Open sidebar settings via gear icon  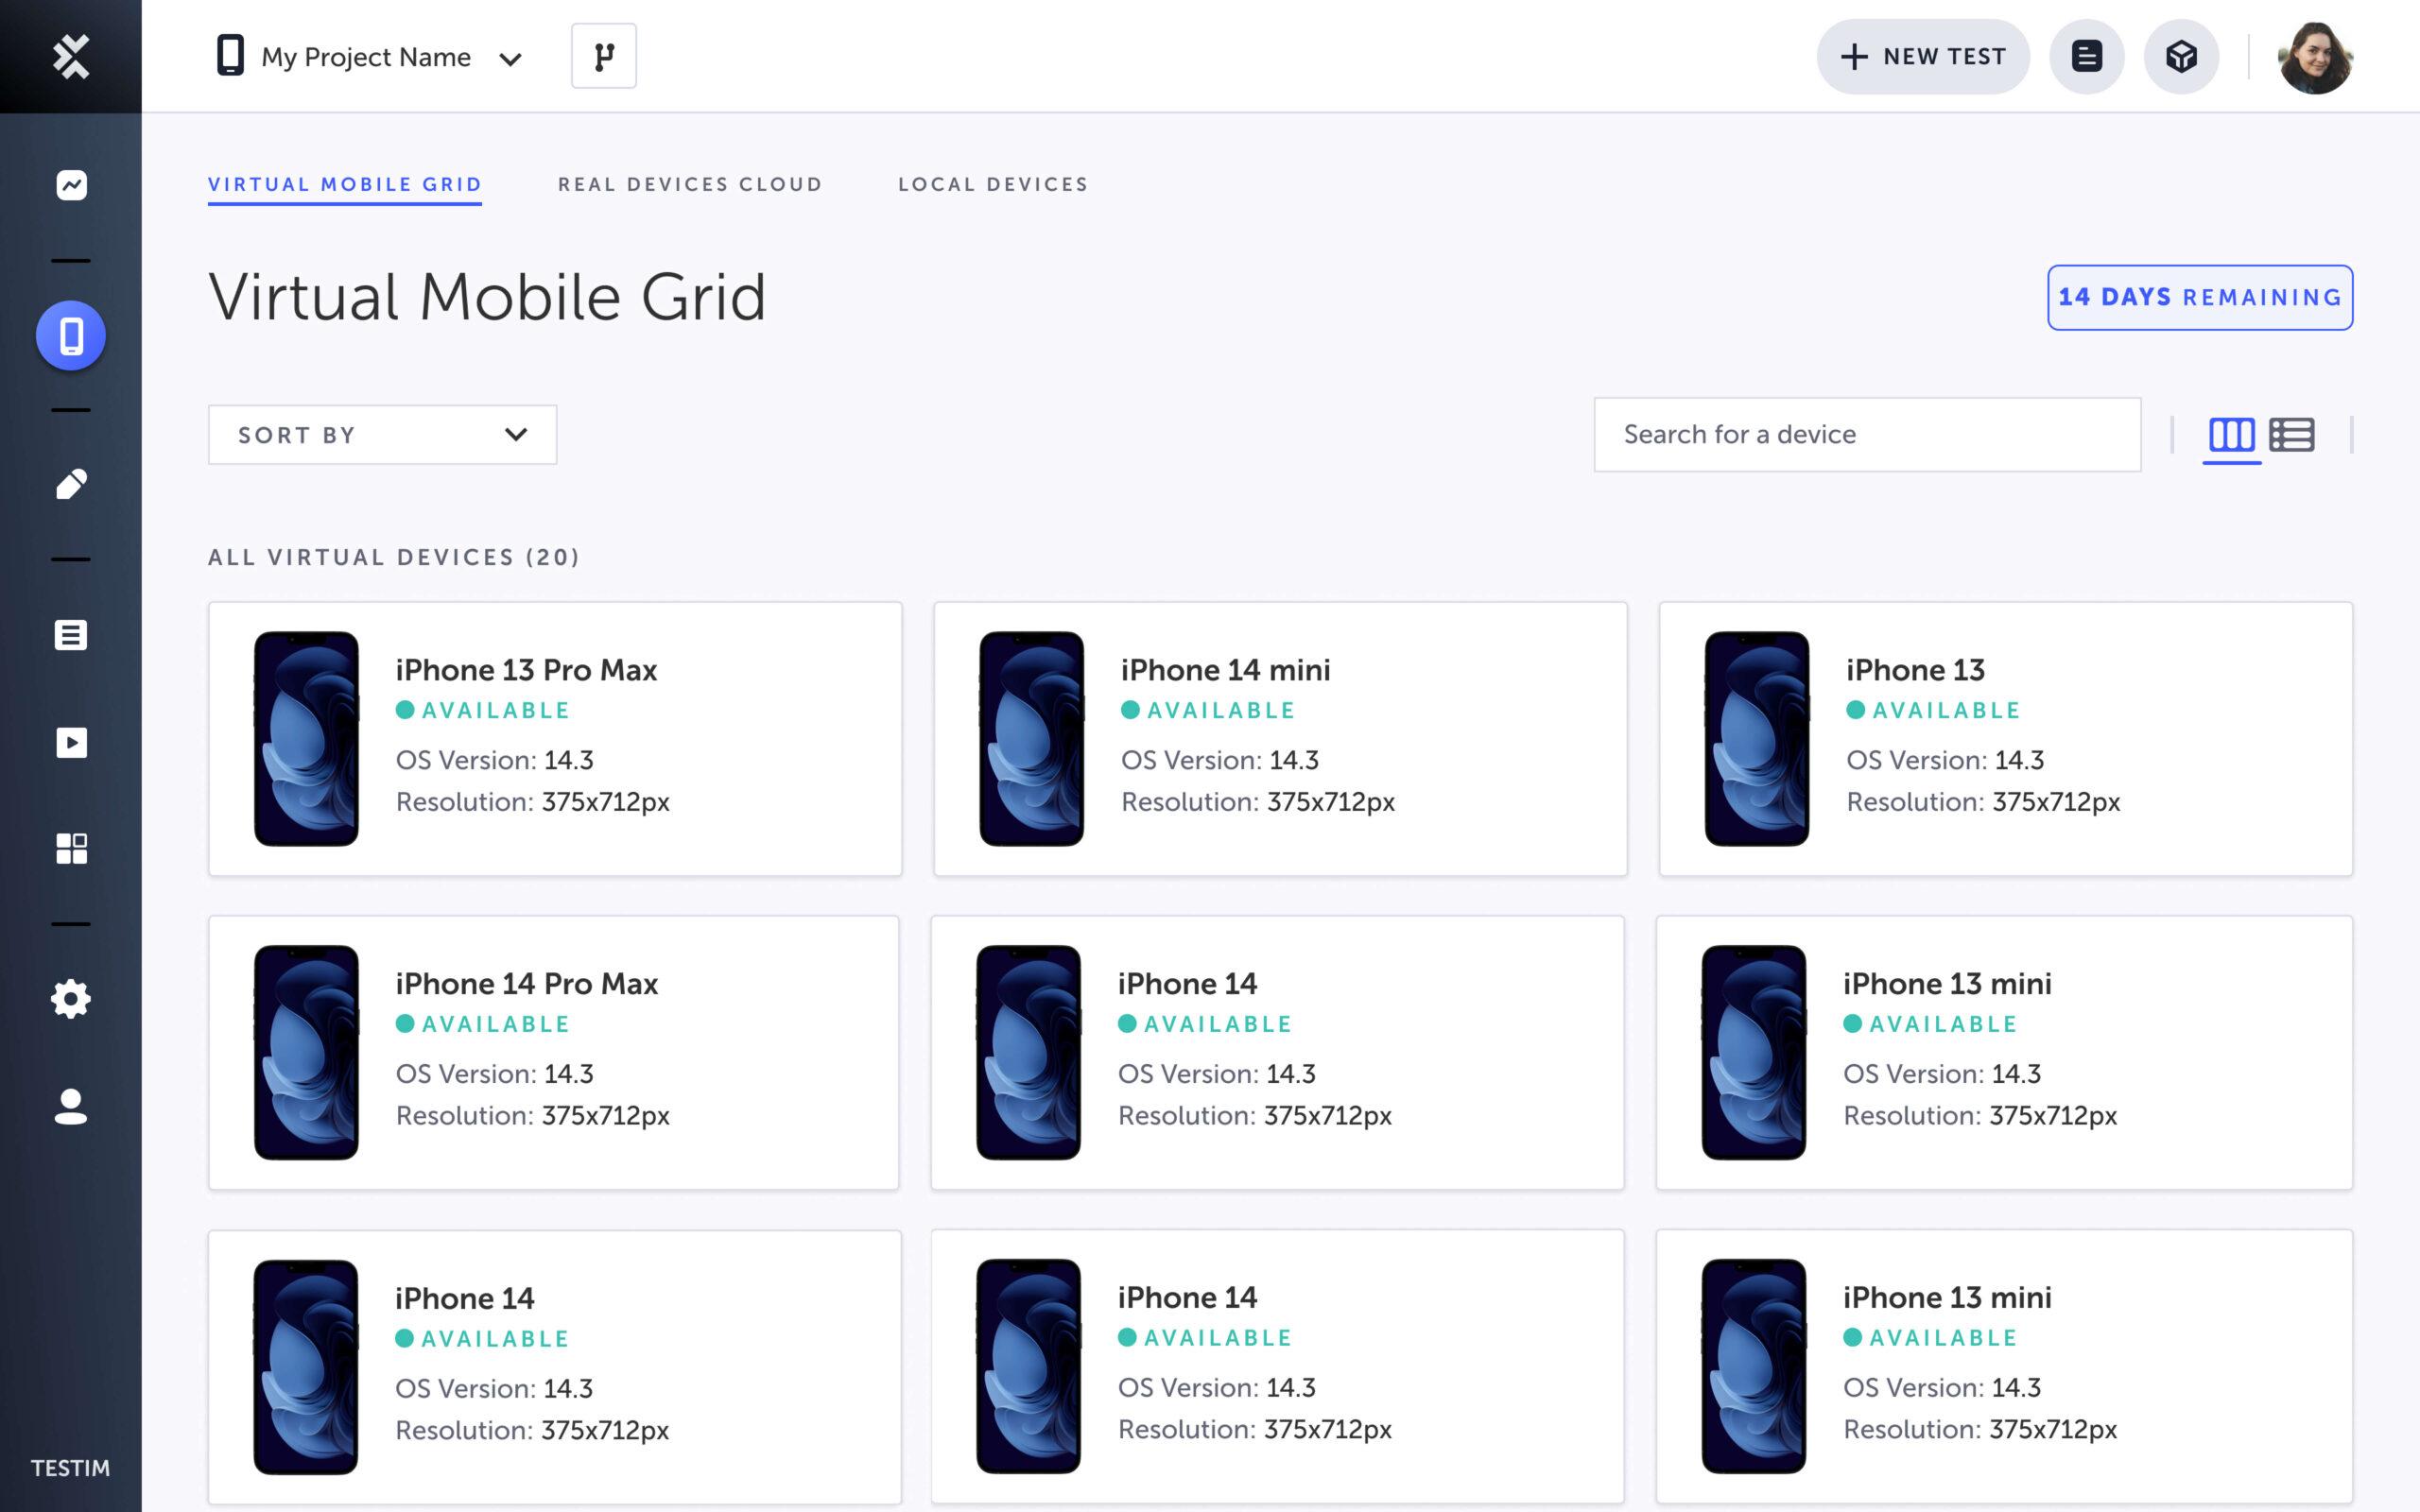coord(70,998)
